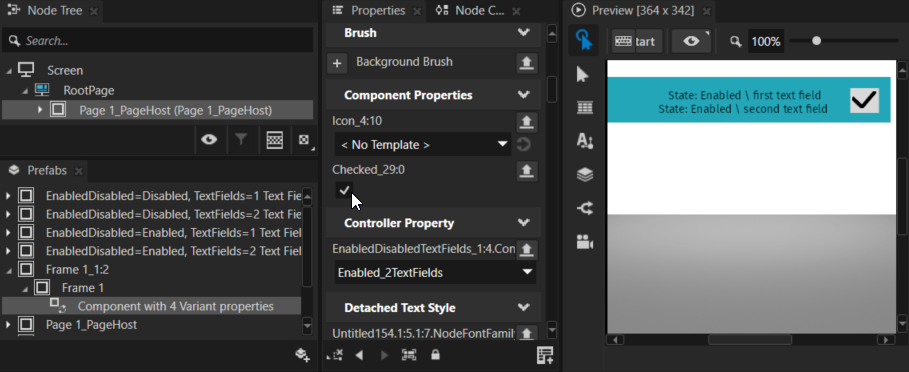Select Frame 1 in Prefabs
The image size is (909, 372).
click(83, 287)
